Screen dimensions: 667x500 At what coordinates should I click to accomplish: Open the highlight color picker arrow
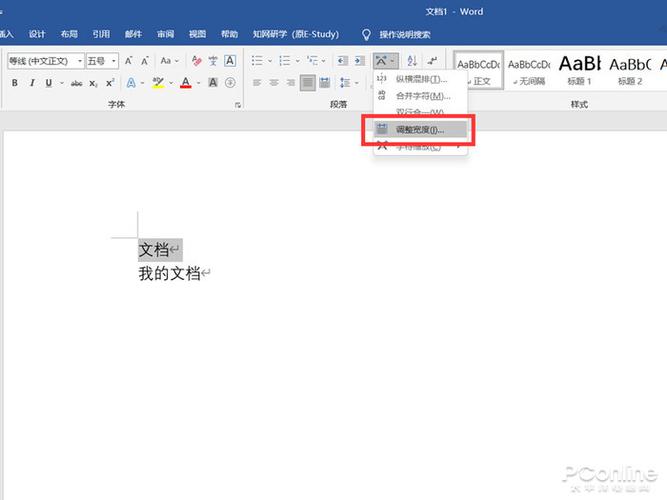pos(171,83)
